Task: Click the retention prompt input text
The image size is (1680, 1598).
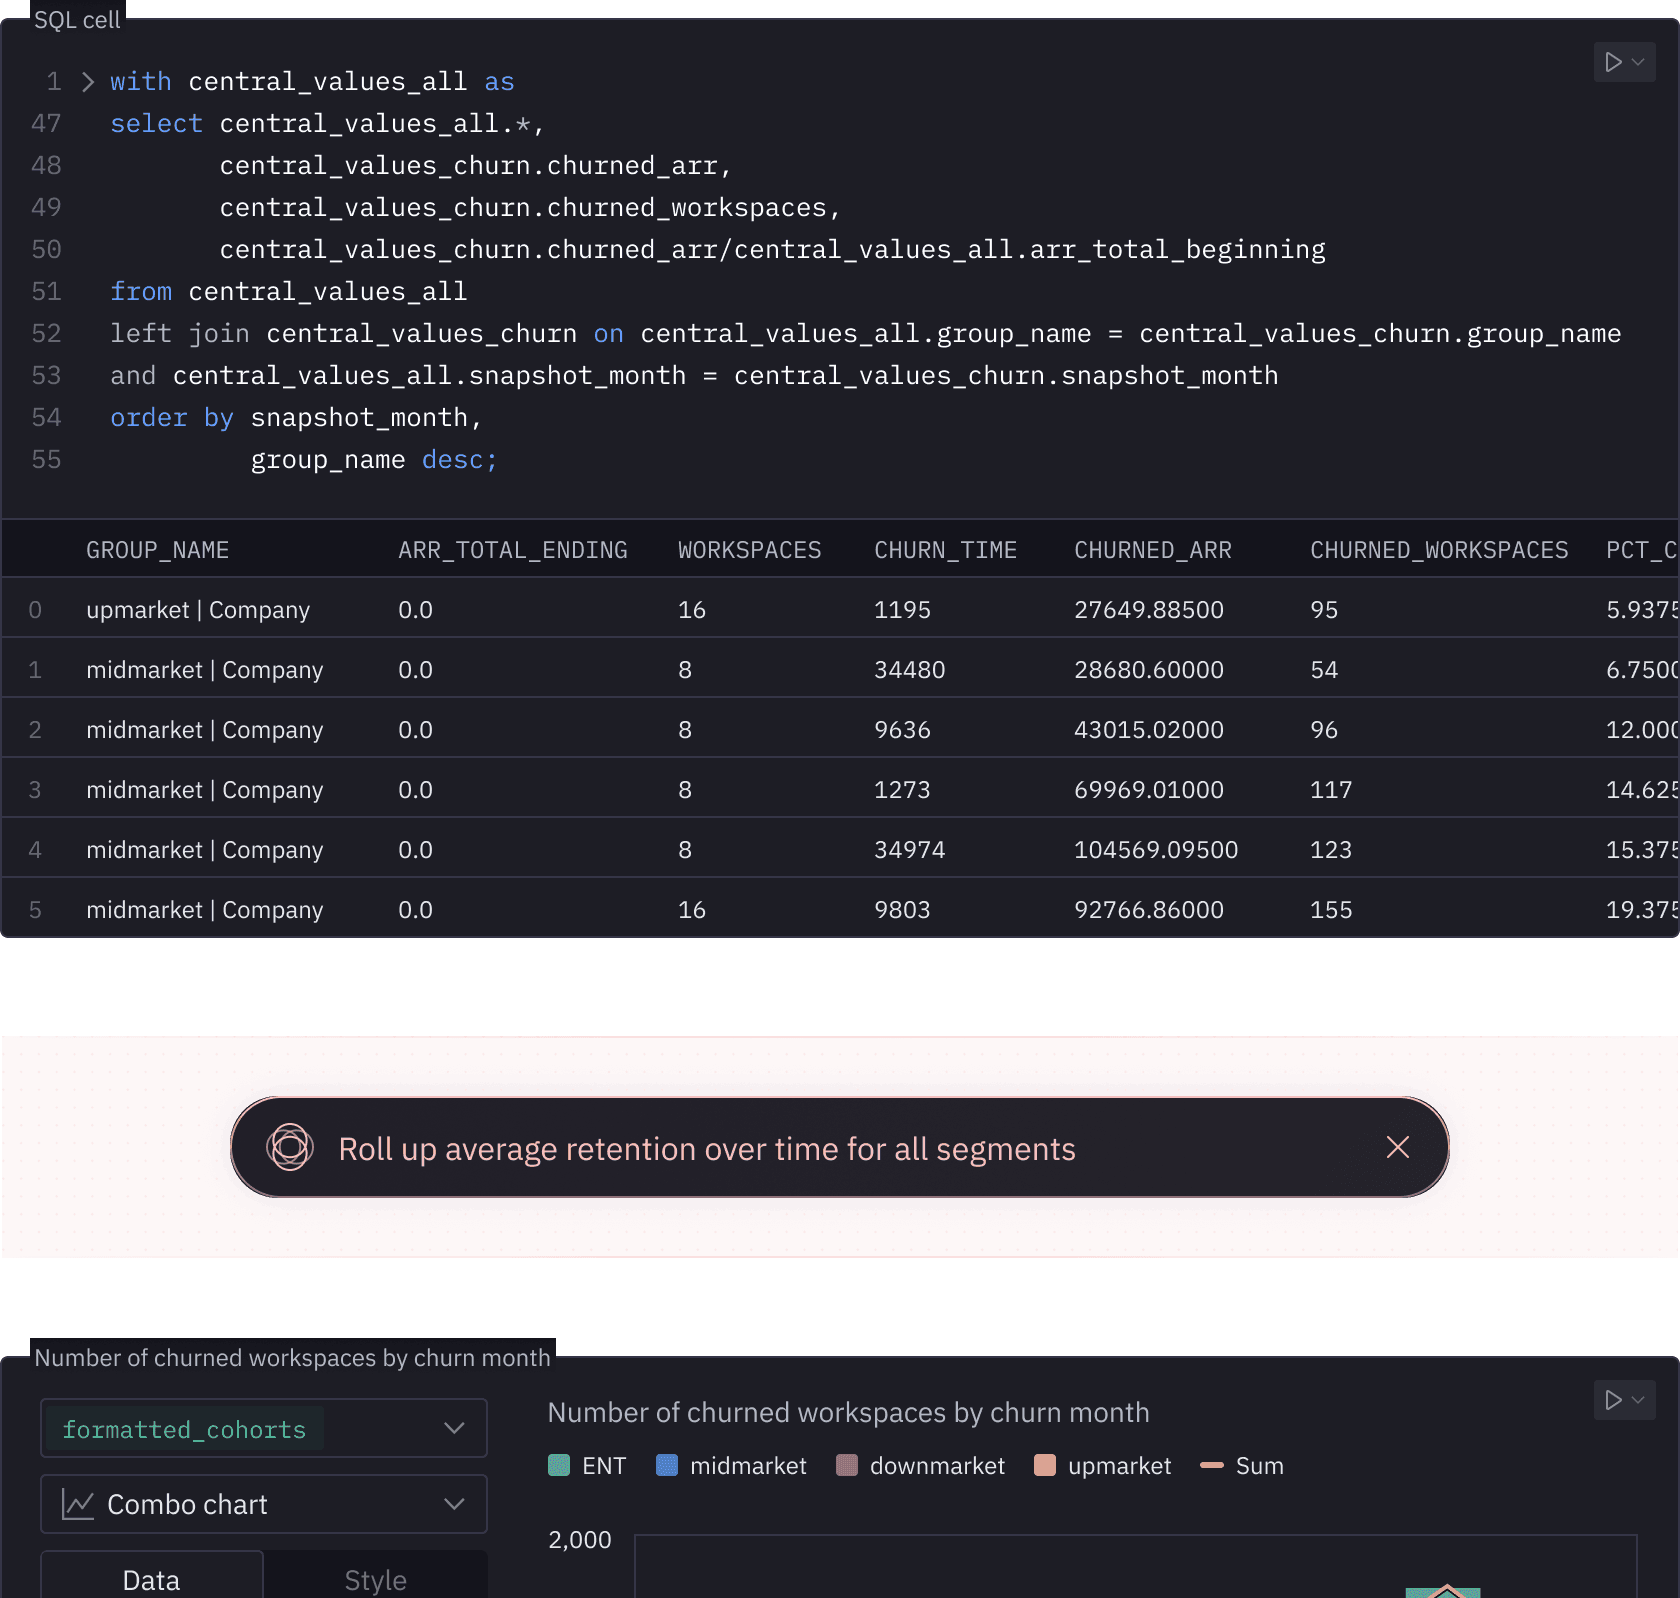Action: 706,1149
